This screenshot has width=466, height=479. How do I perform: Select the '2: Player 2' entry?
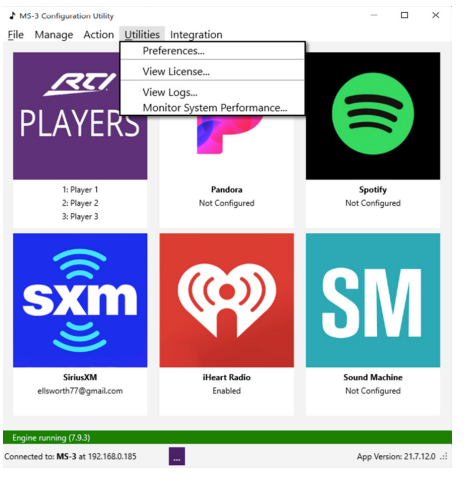[x=80, y=203]
